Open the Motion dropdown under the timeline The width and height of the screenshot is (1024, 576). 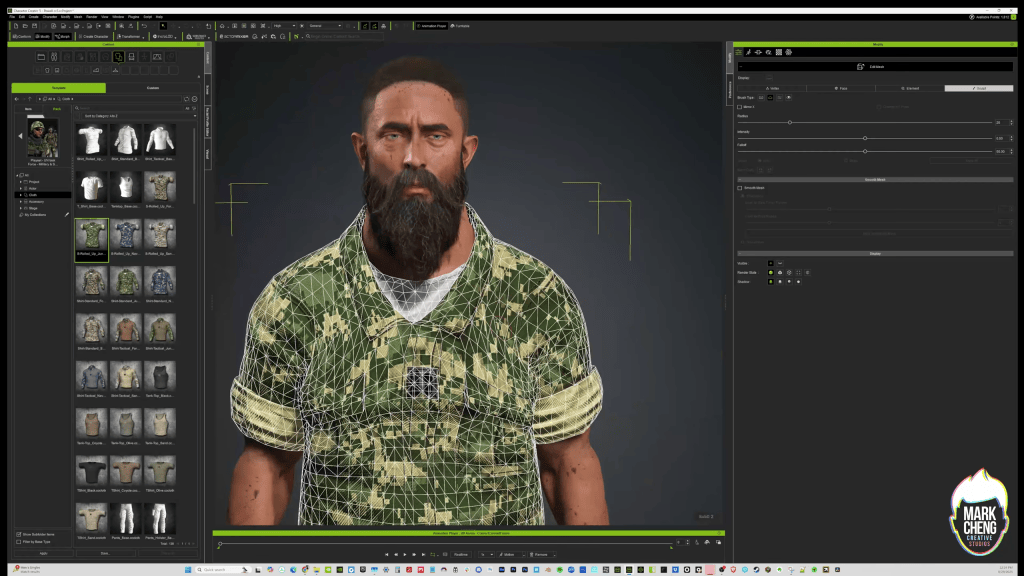(x=510, y=554)
